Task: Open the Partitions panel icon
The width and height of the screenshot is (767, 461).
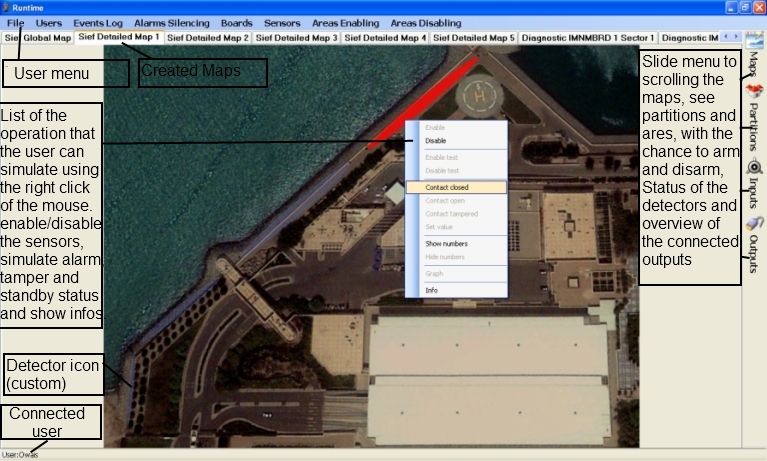Action: [753, 92]
